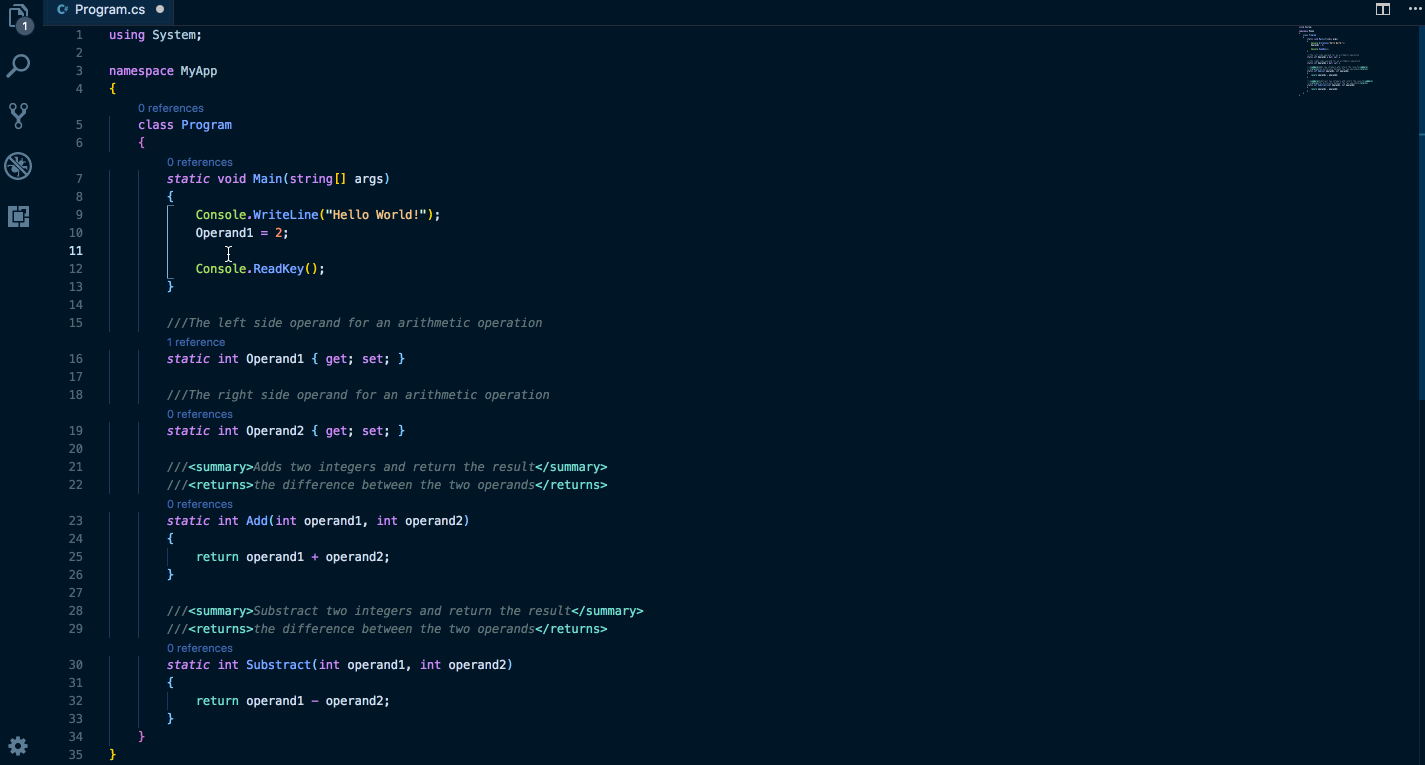The image size is (1425, 765).
Task: Click the unsaved dot on Program.cs tab
Action: click(160, 9)
